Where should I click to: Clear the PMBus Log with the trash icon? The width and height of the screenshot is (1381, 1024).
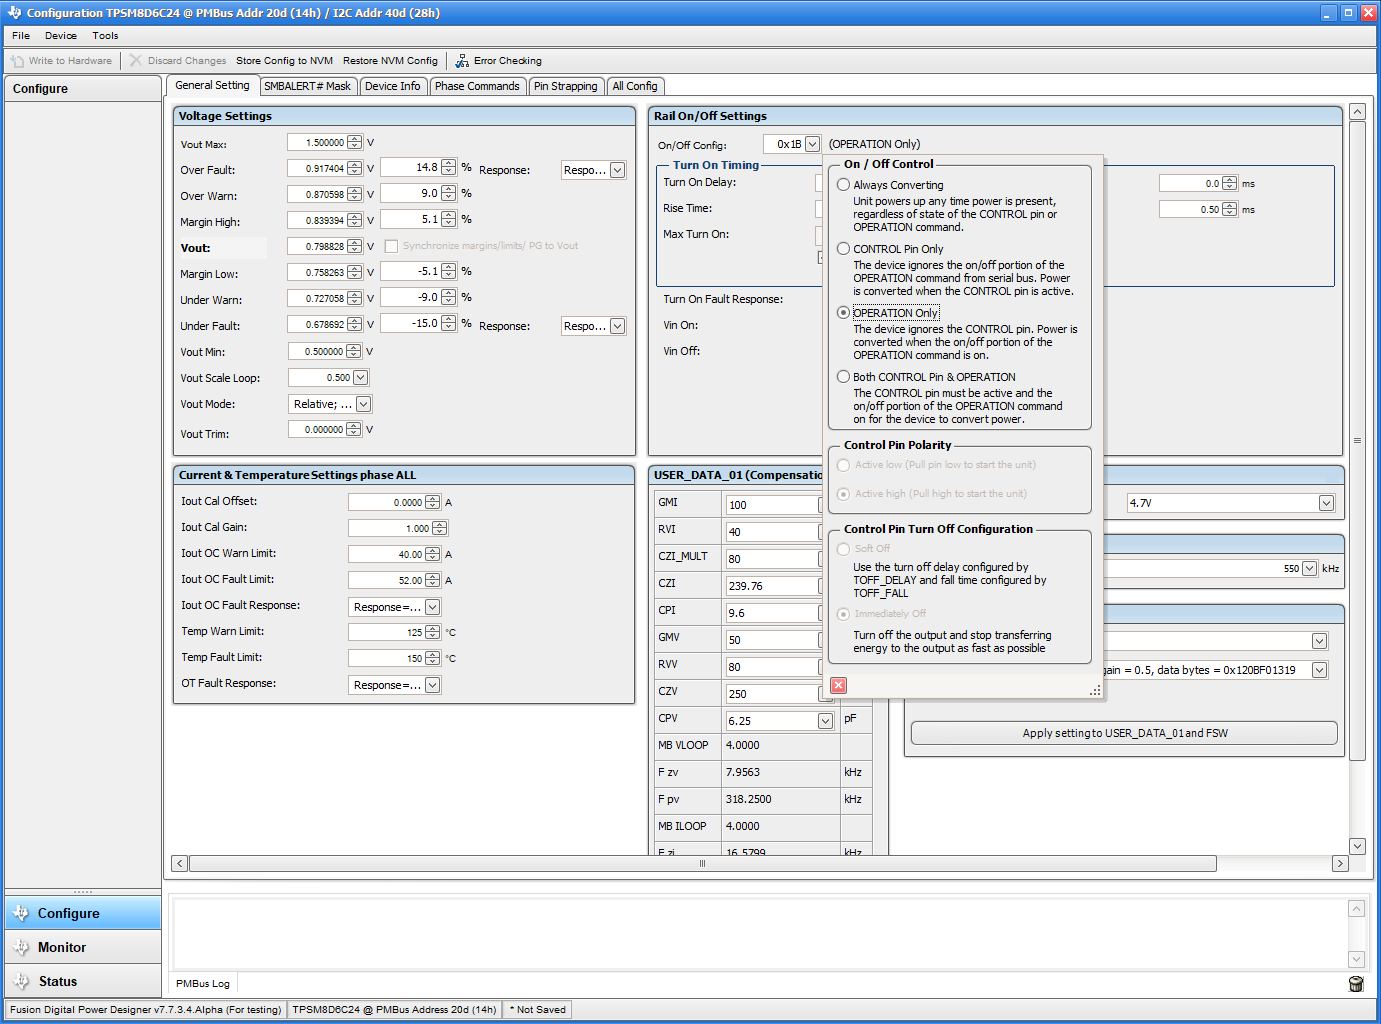click(x=1355, y=984)
